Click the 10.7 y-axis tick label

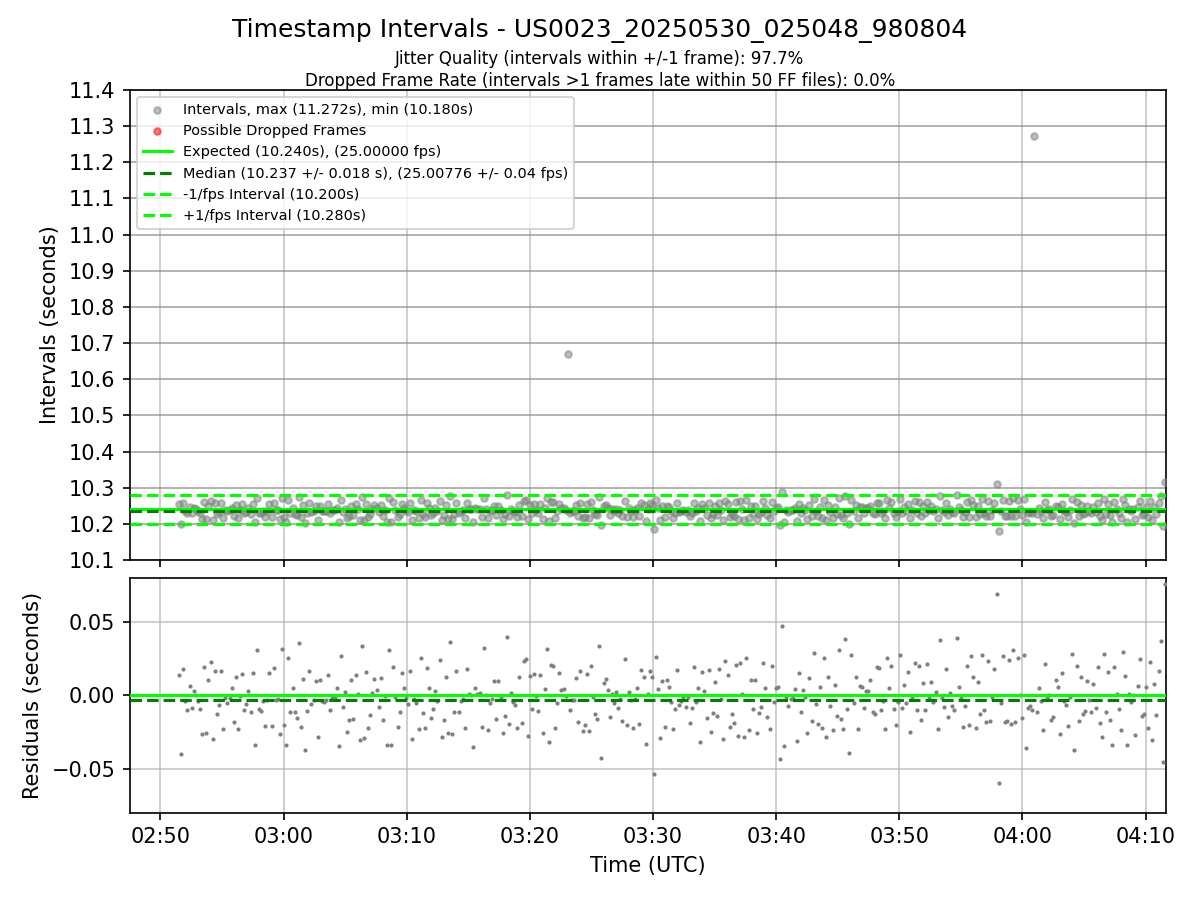tap(94, 343)
